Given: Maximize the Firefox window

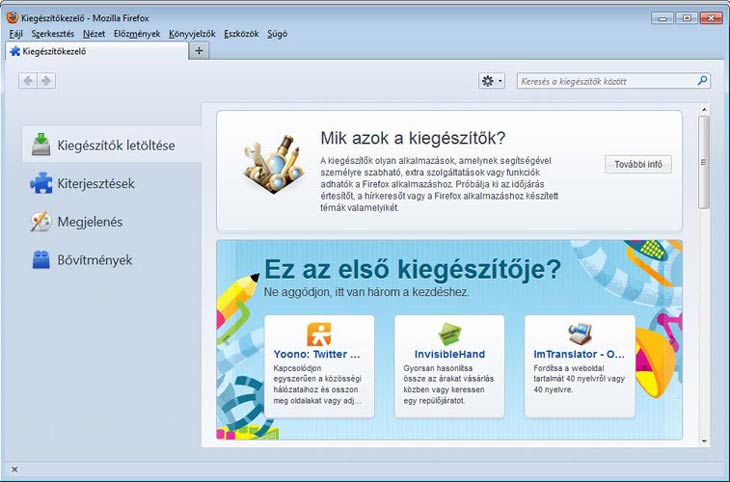Looking at the screenshot, I should point(686,18).
